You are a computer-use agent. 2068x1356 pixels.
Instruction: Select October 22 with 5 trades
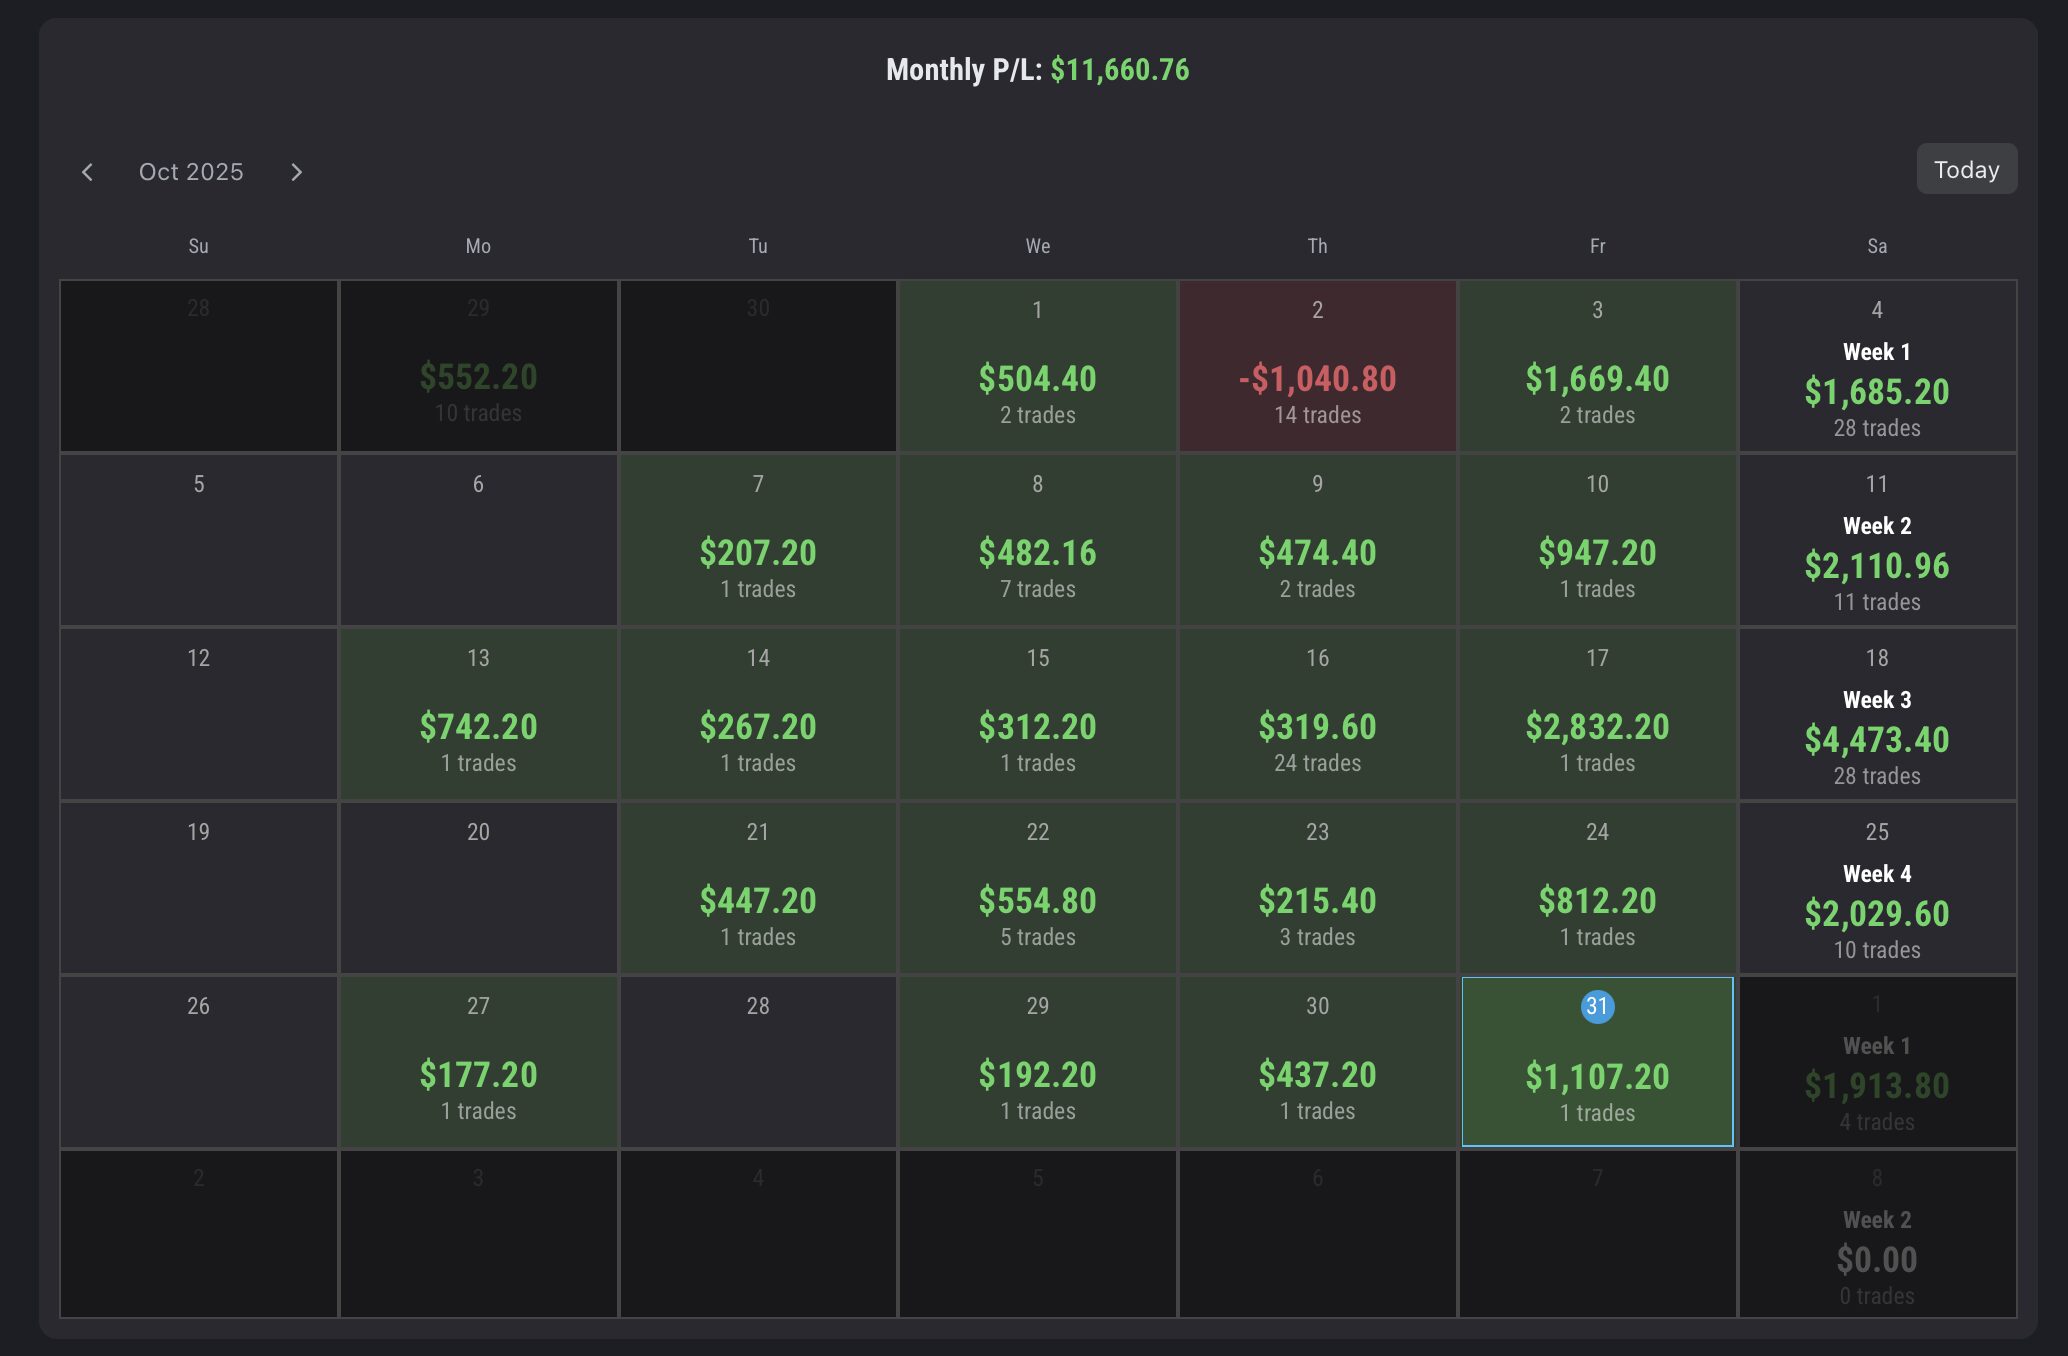1037,888
